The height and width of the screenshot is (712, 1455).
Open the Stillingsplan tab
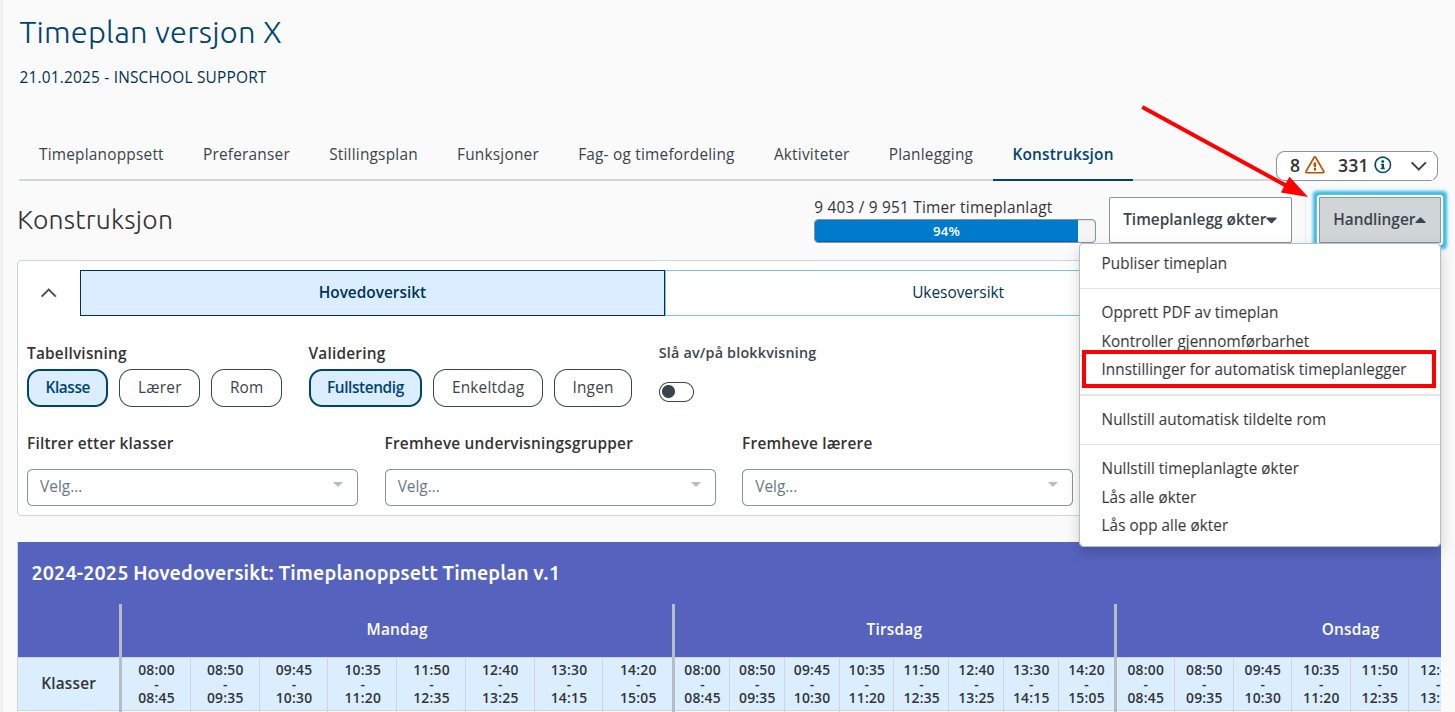373,154
